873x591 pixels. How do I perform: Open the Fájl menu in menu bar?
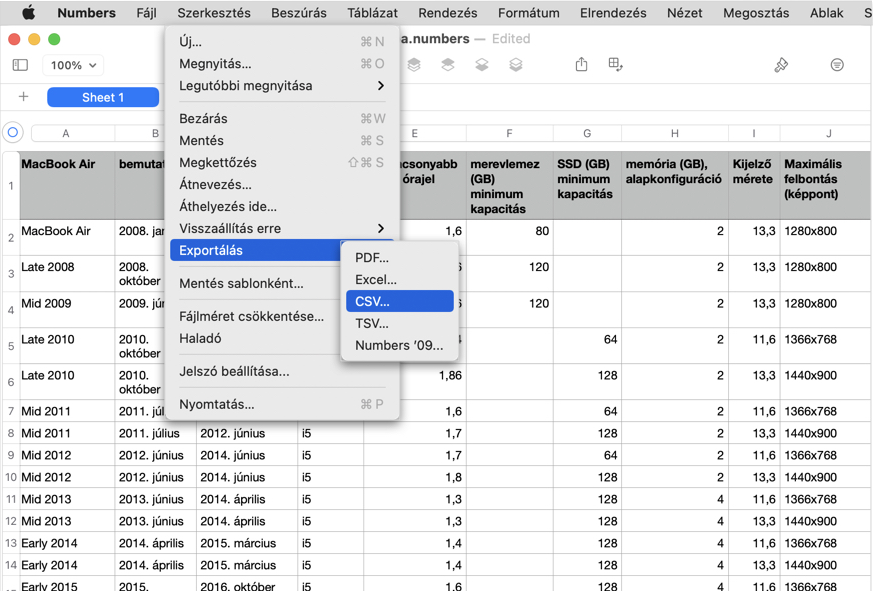(x=146, y=12)
